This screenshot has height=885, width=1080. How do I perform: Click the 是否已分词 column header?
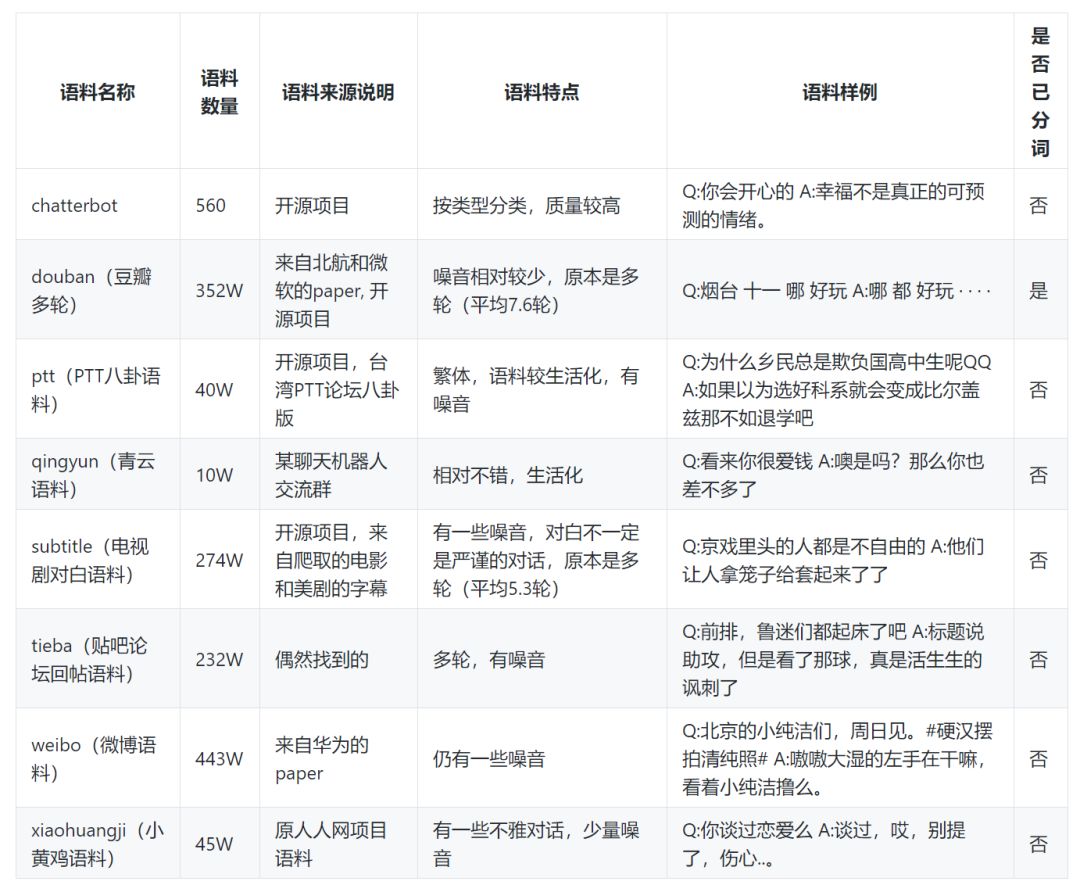(x=1040, y=92)
